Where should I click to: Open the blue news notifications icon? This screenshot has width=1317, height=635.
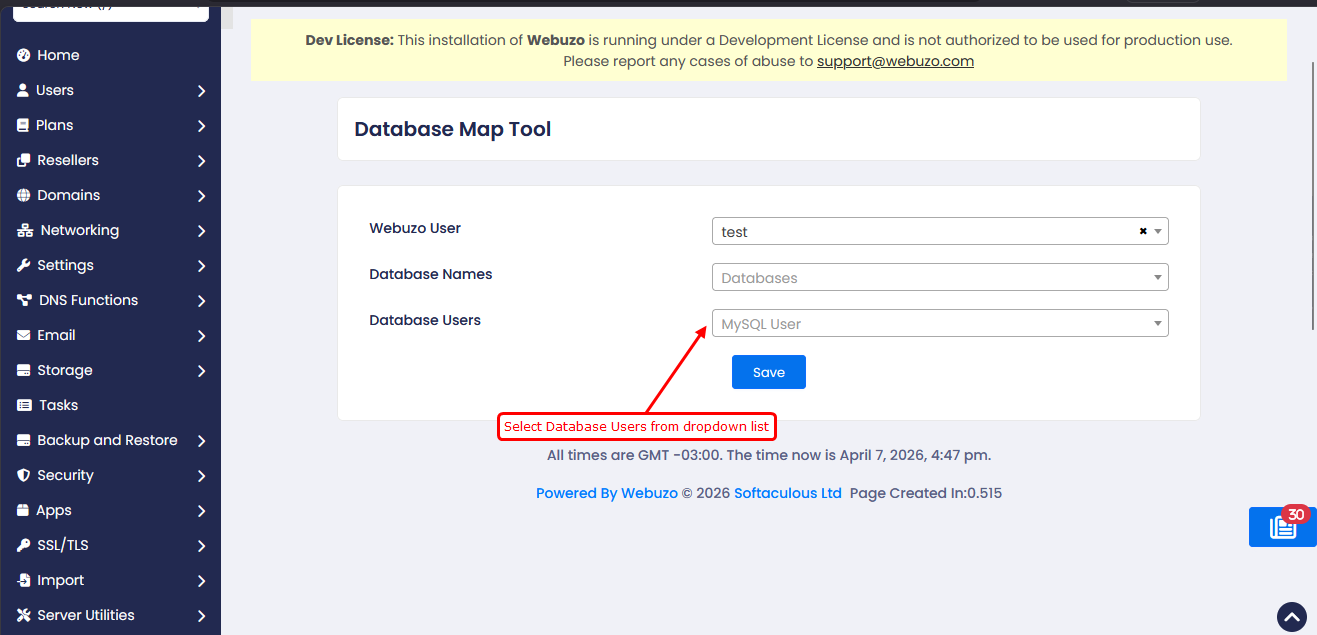pyautogui.click(x=1282, y=527)
